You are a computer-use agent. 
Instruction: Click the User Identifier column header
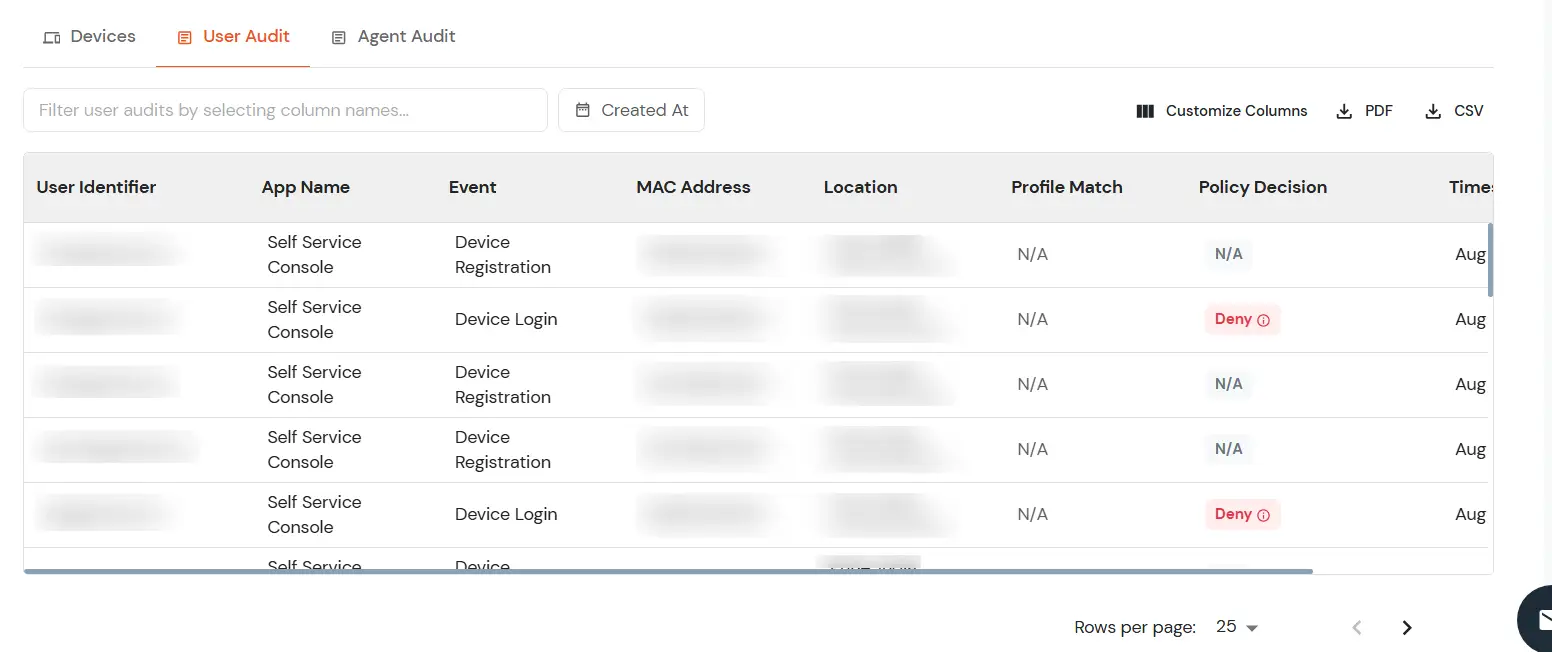[96, 187]
